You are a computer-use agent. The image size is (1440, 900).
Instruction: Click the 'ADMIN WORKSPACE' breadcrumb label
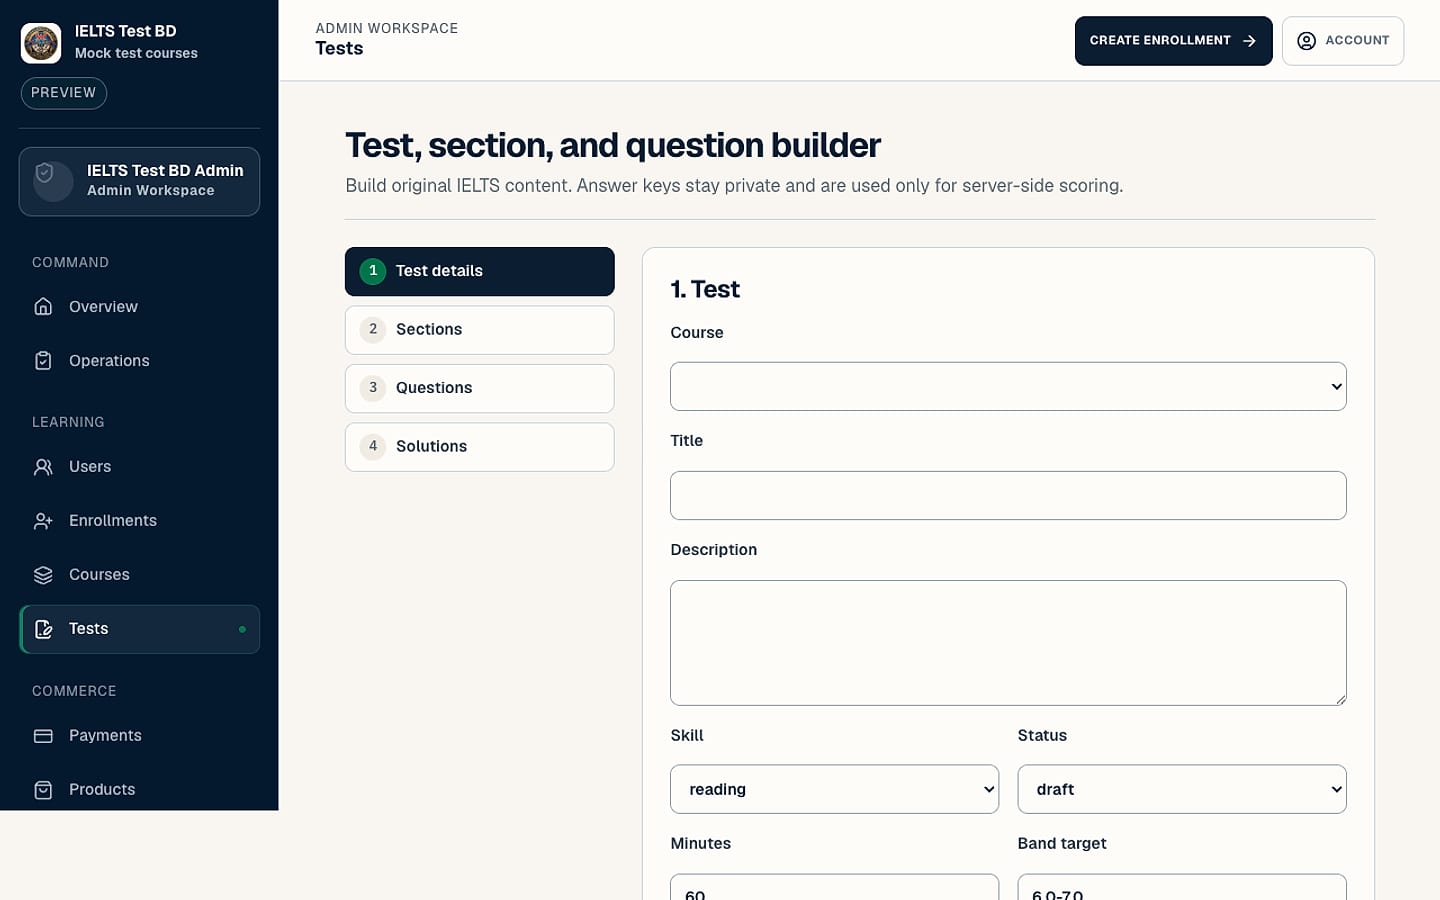387,28
